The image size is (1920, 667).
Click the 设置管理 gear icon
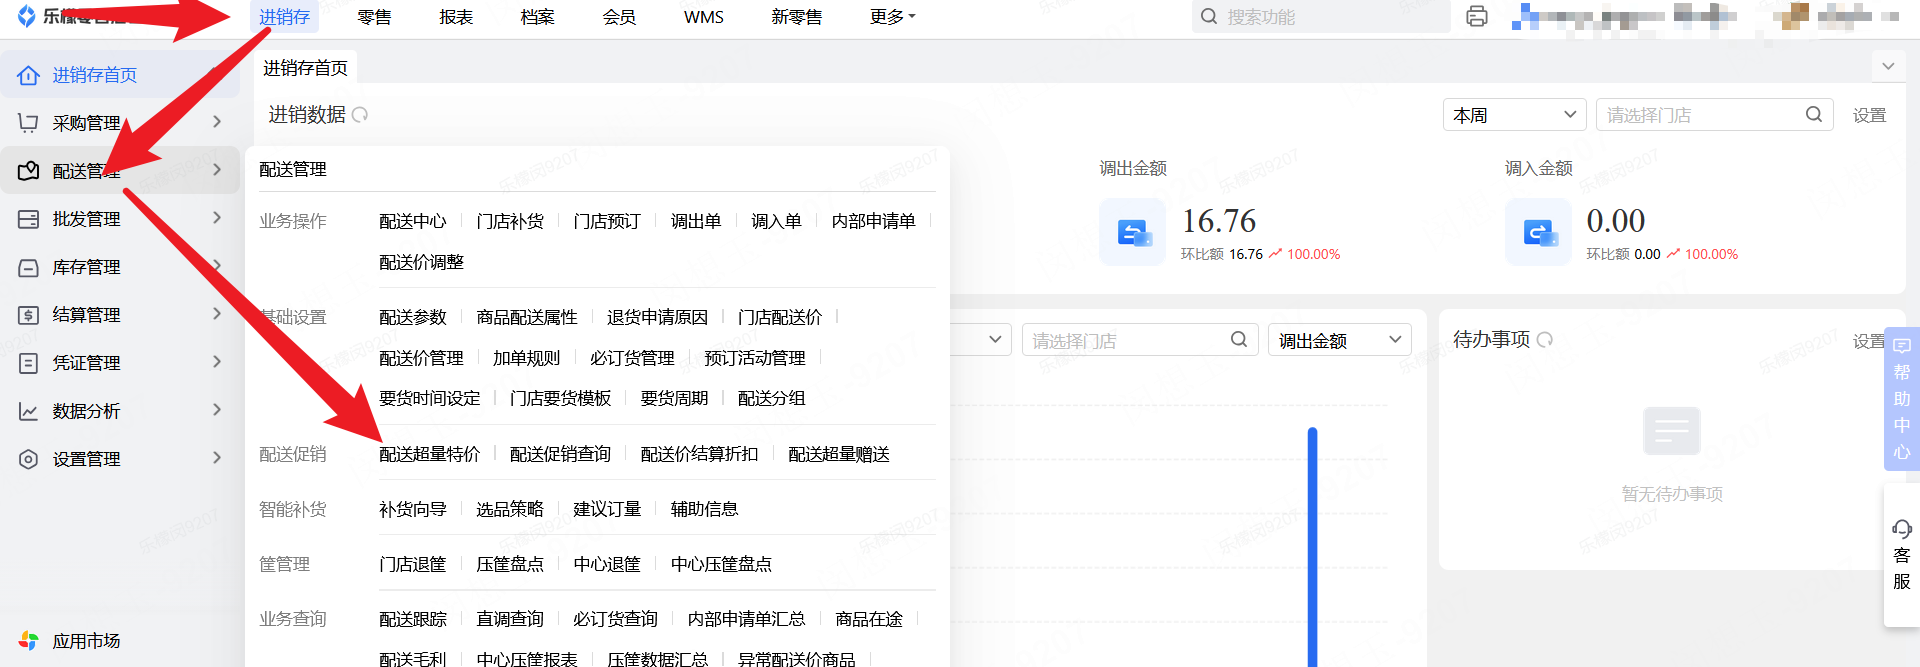(28, 459)
